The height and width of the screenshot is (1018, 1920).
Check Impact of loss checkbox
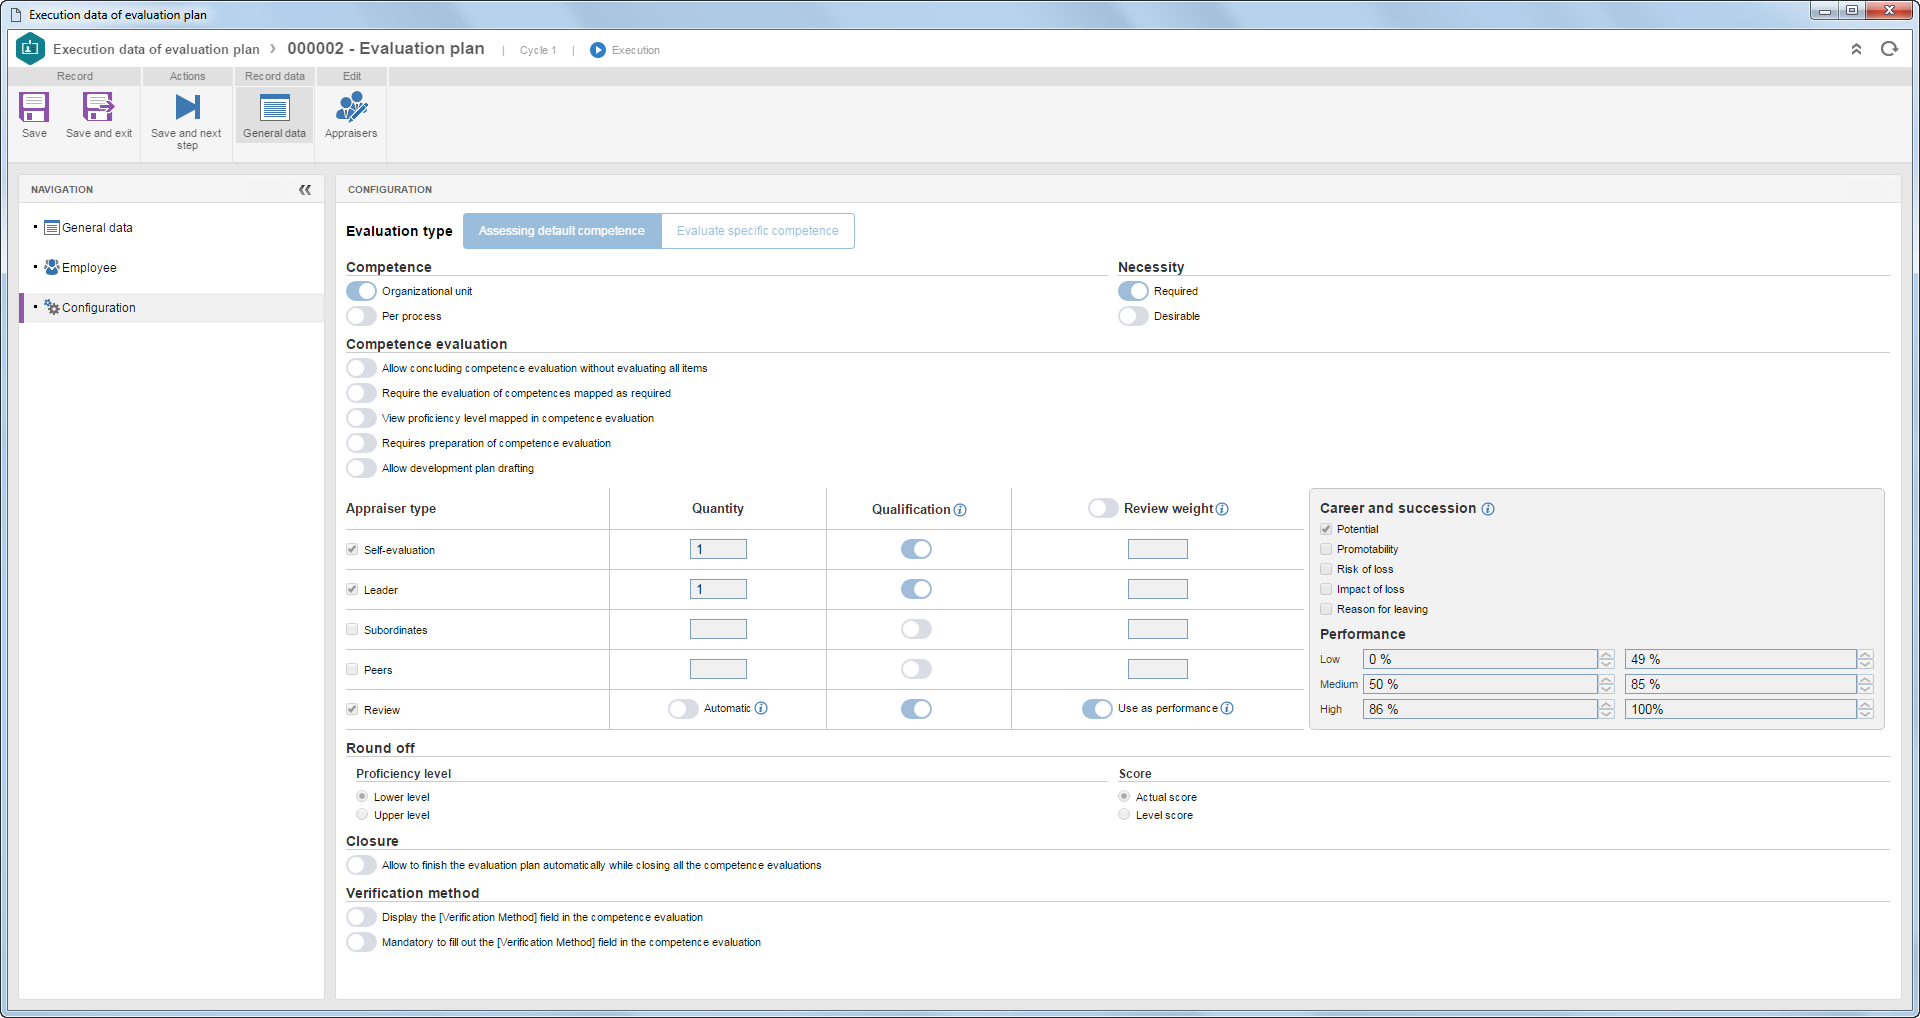coord(1326,589)
